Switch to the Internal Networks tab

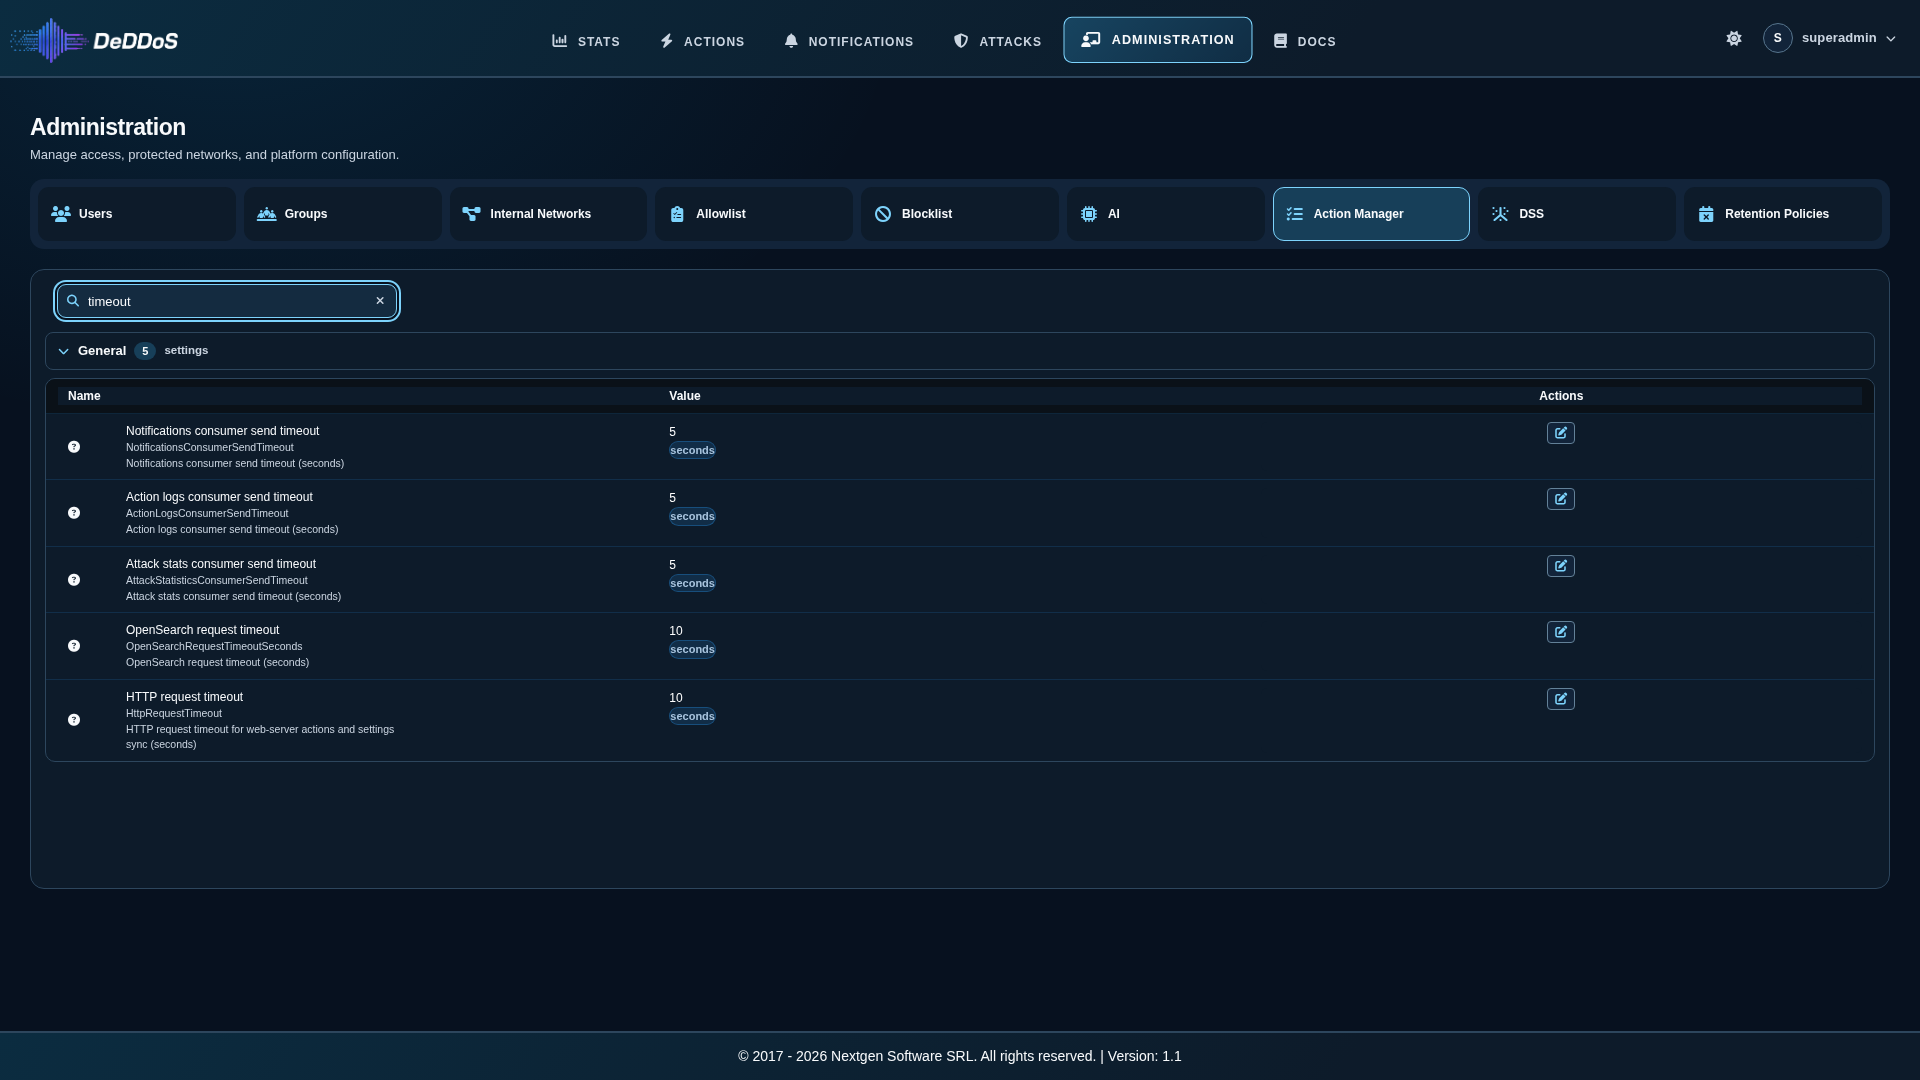click(x=548, y=214)
